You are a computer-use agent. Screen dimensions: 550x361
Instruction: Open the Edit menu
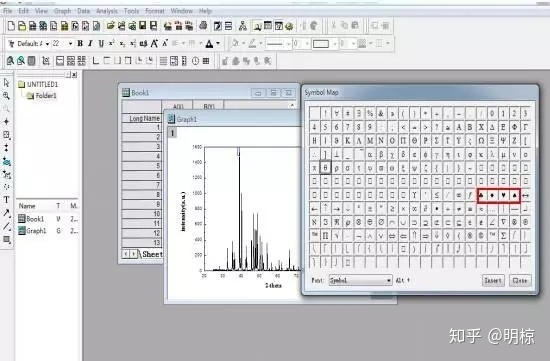coord(24,11)
